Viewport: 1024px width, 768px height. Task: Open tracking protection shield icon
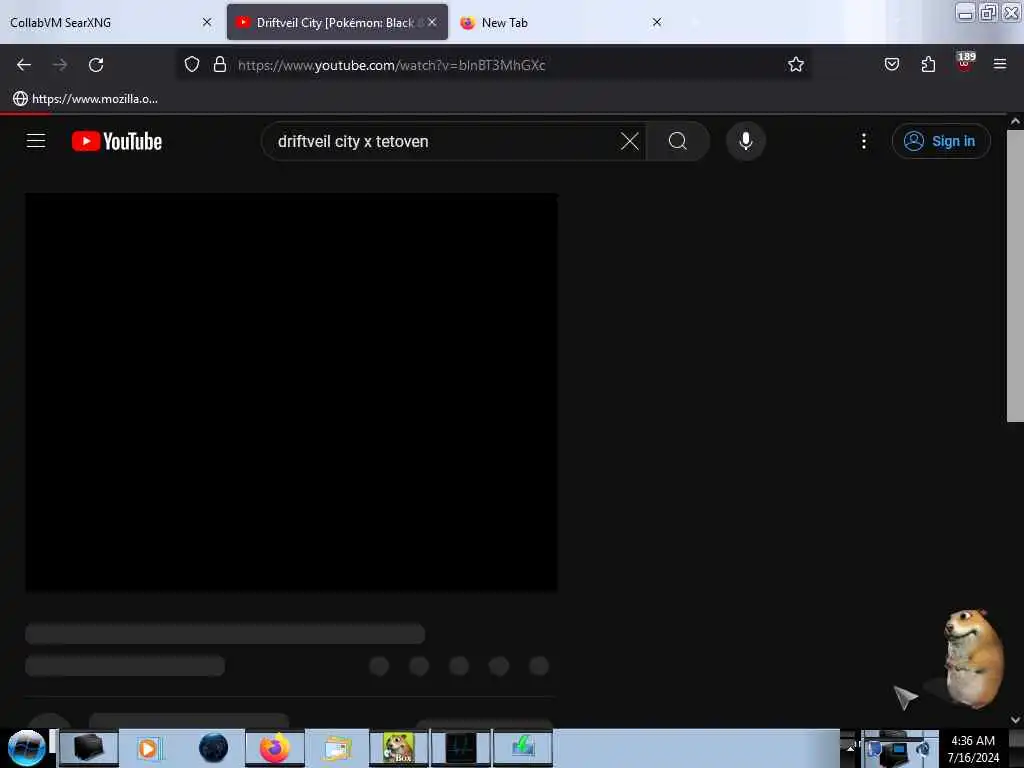click(191, 65)
